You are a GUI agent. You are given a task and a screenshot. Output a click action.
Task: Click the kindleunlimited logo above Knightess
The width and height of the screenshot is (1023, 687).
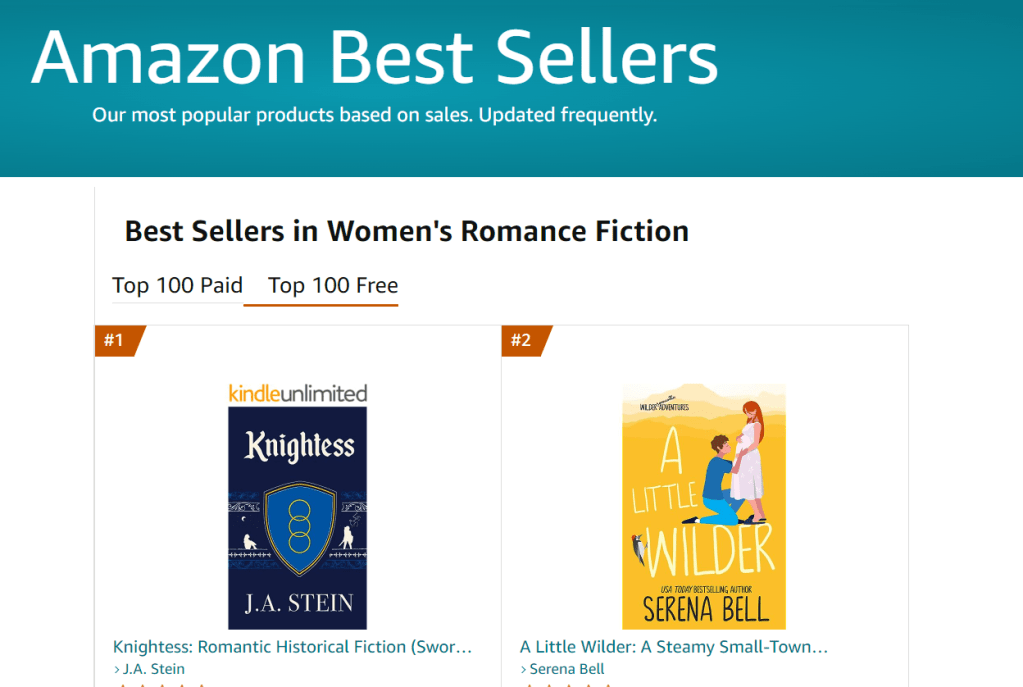[297, 393]
